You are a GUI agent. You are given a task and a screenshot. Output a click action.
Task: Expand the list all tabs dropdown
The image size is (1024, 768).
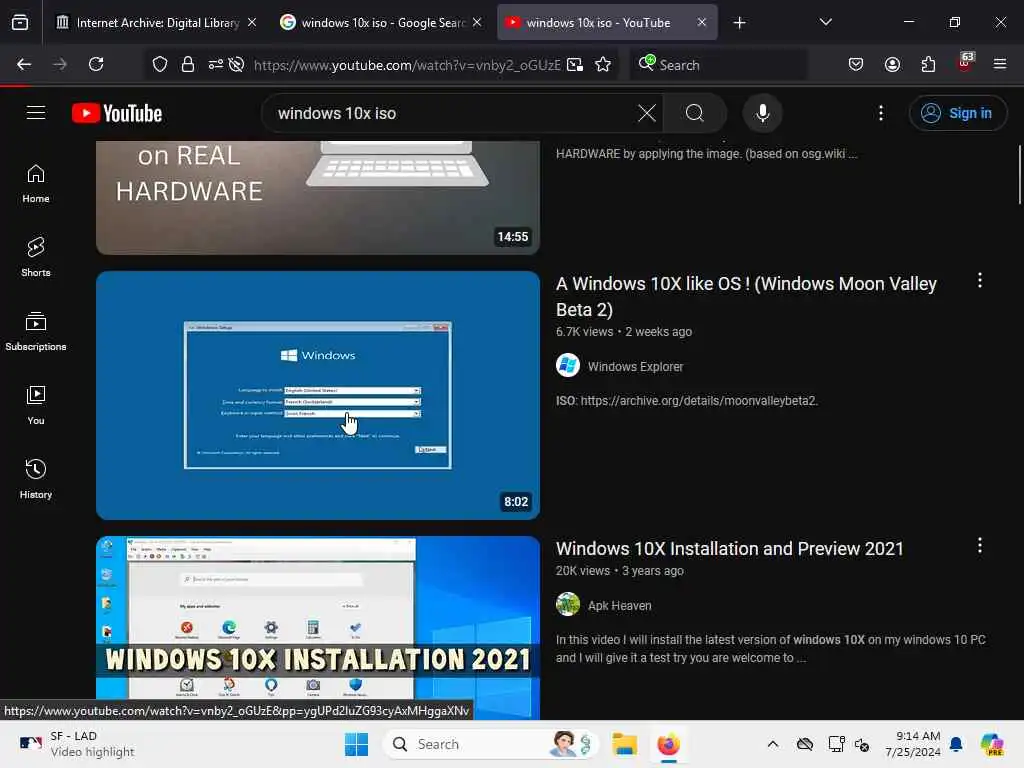(x=825, y=23)
